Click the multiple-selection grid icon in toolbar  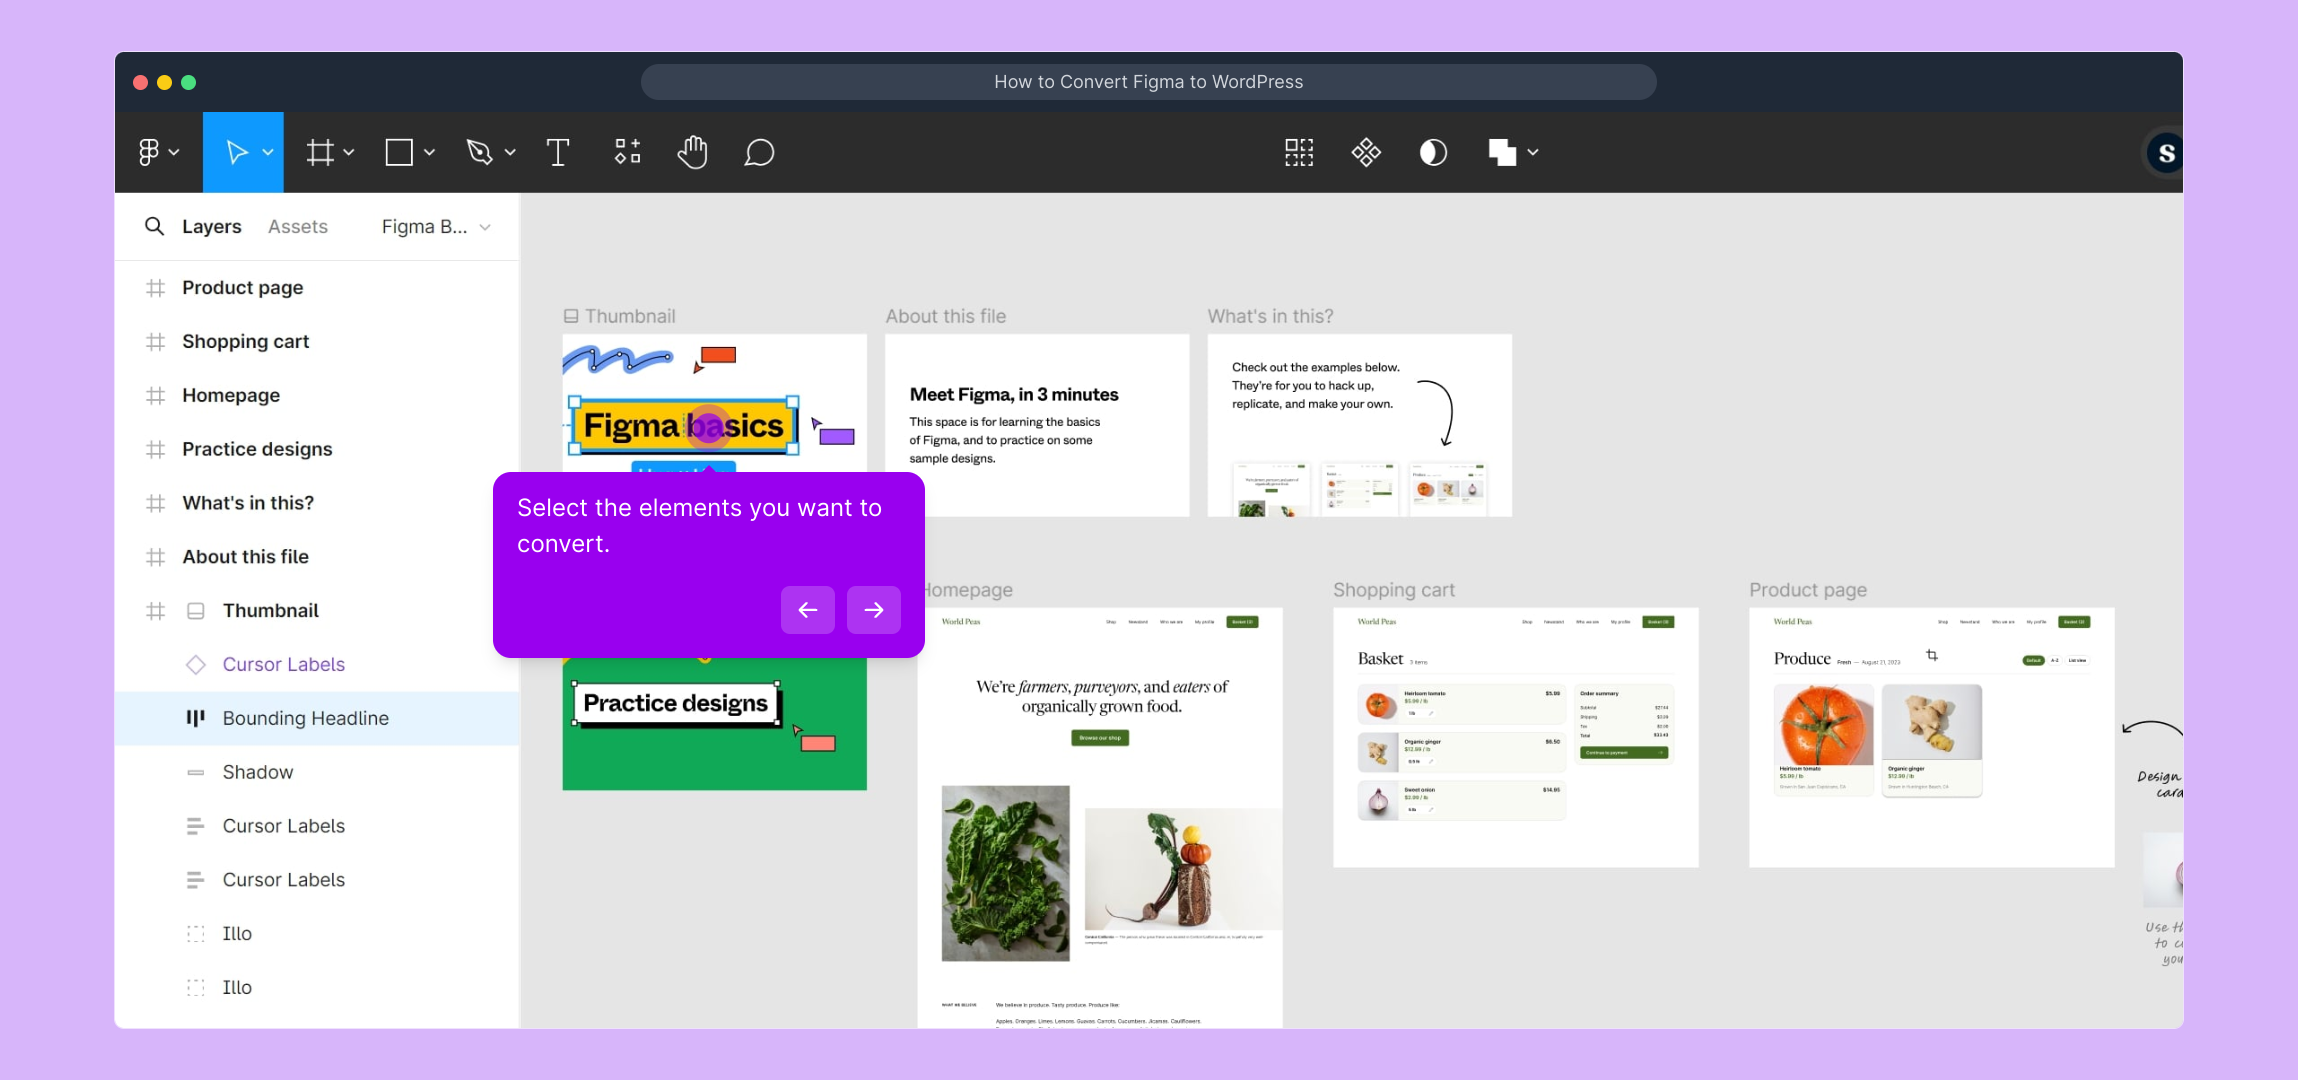tap(1299, 152)
